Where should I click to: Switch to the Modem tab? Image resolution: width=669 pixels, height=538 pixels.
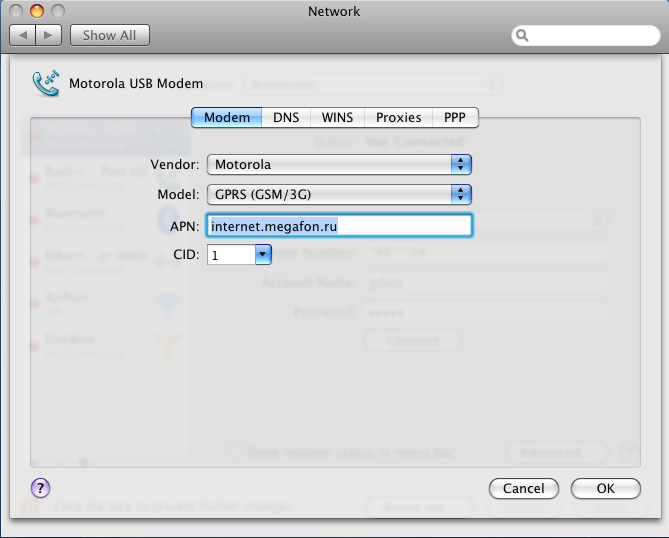[227, 117]
